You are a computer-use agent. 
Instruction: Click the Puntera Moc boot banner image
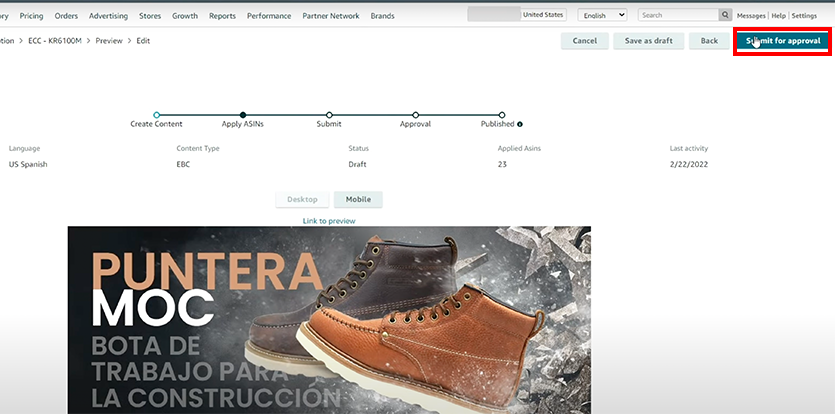tap(329, 320)
